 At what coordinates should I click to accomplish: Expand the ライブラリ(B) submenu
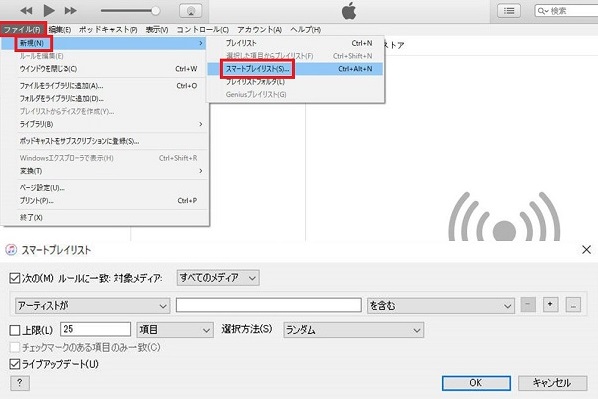click(x=104, y=124)
